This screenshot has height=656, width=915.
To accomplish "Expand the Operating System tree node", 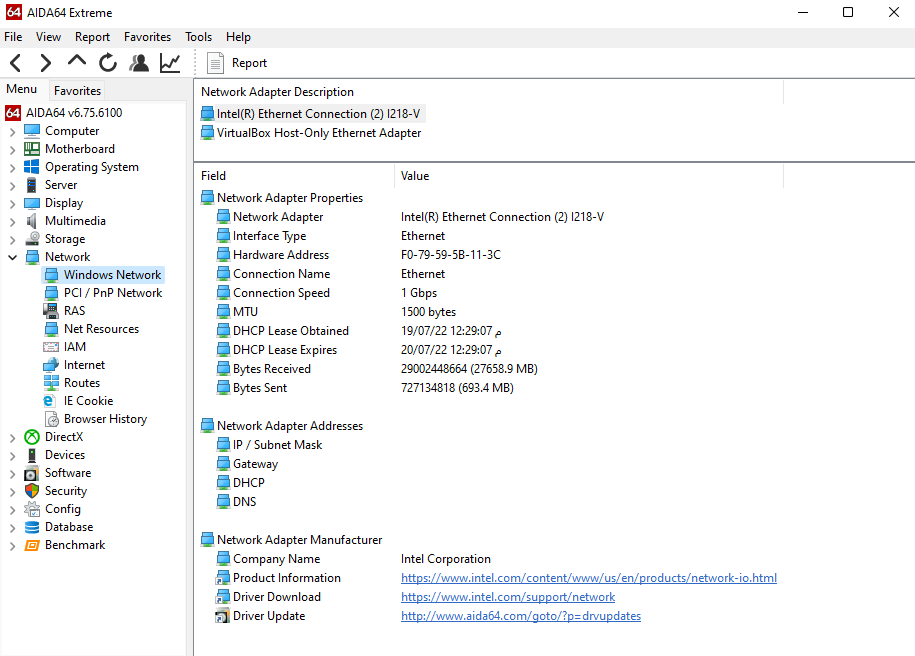I will (12, 168).
